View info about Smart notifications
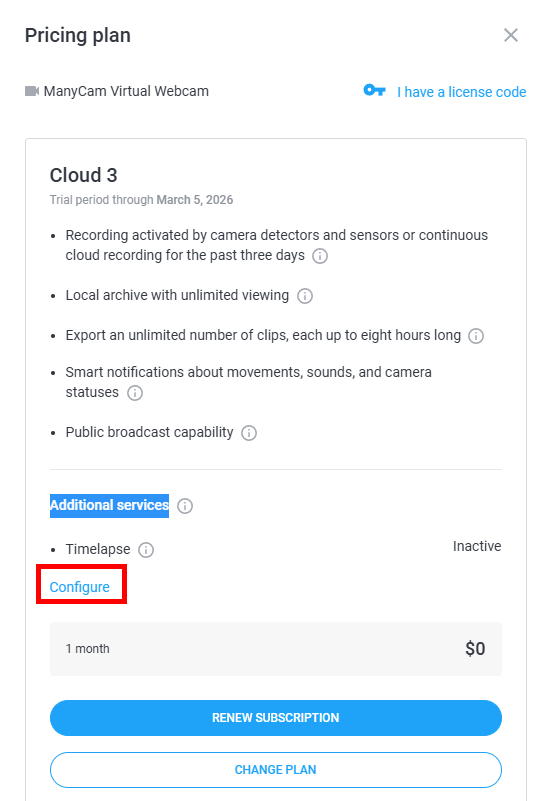The width and height of the screenshot is (554, 801). 135,393
